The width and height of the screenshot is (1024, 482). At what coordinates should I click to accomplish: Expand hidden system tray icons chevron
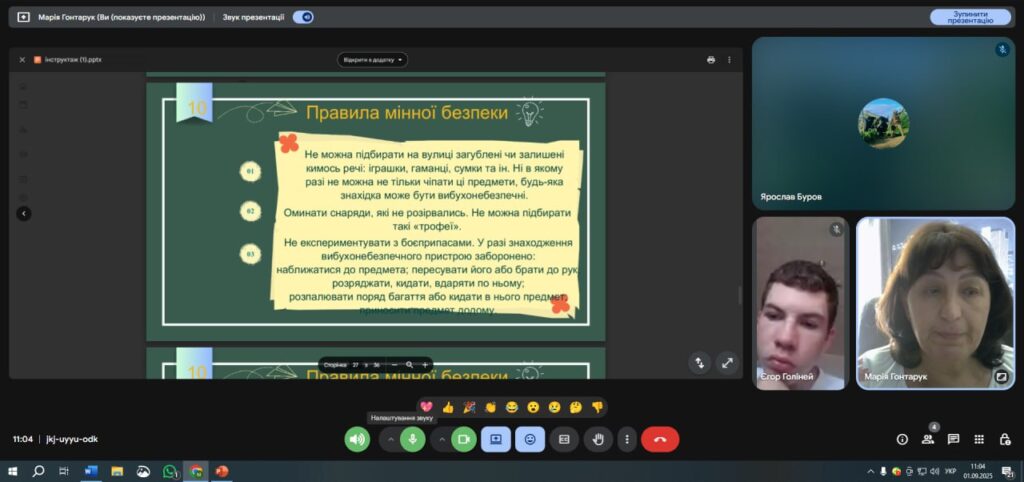point(871,472)
